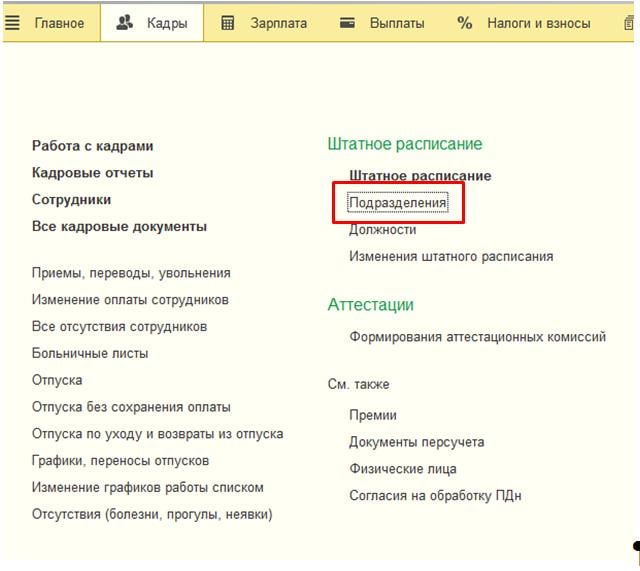Open Формирования аттестационных комиссий
The height and width of the screenshot is (571, 640).
[477, 338]
